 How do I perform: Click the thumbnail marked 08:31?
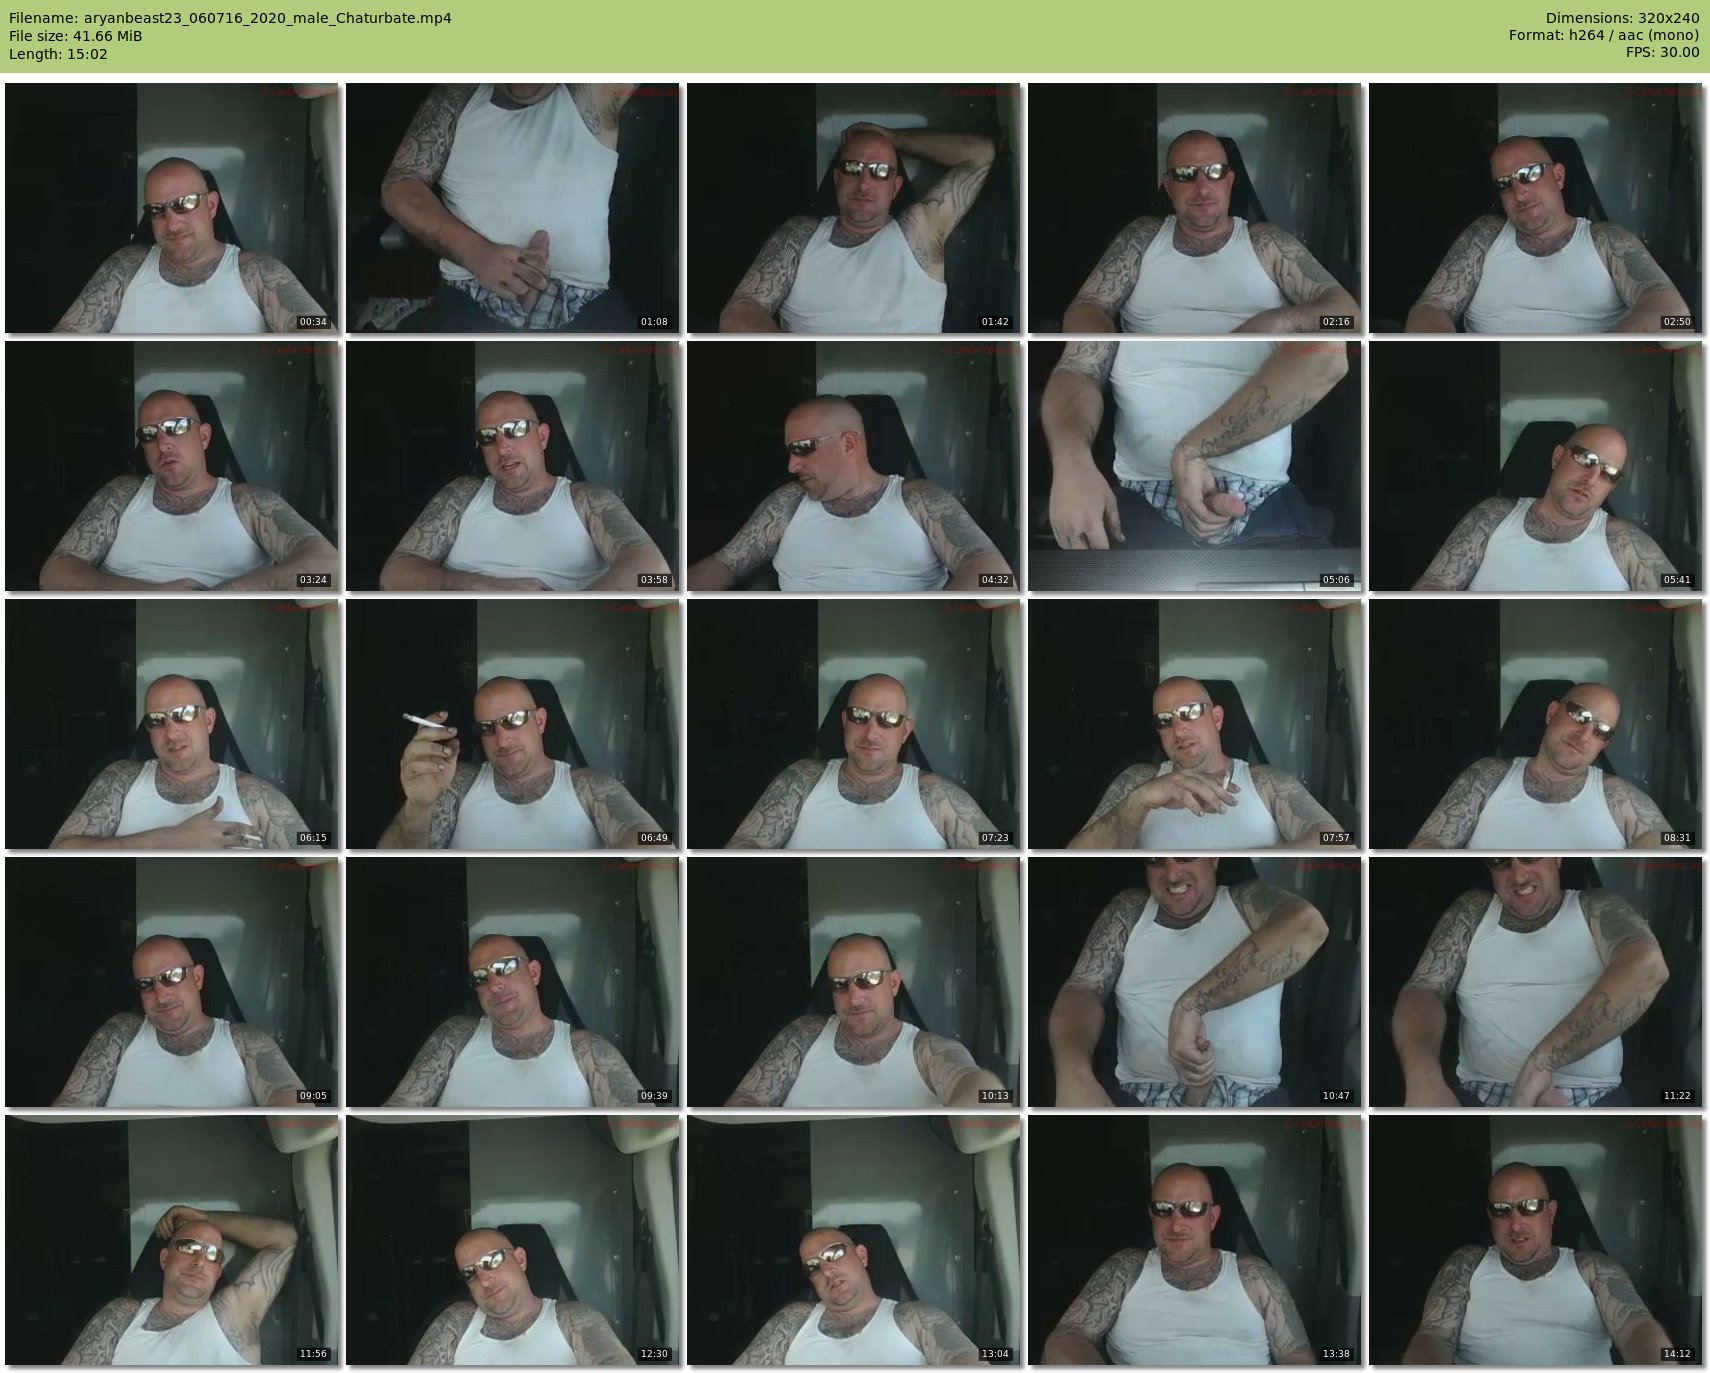(x=1535, y=724)
